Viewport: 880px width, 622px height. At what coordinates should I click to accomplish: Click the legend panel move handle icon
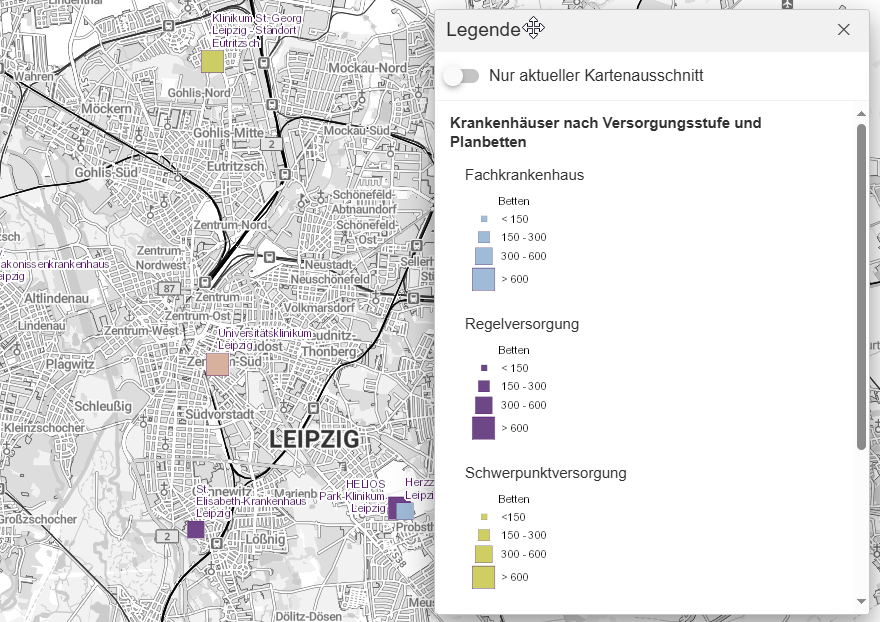(x=532, y=29)
